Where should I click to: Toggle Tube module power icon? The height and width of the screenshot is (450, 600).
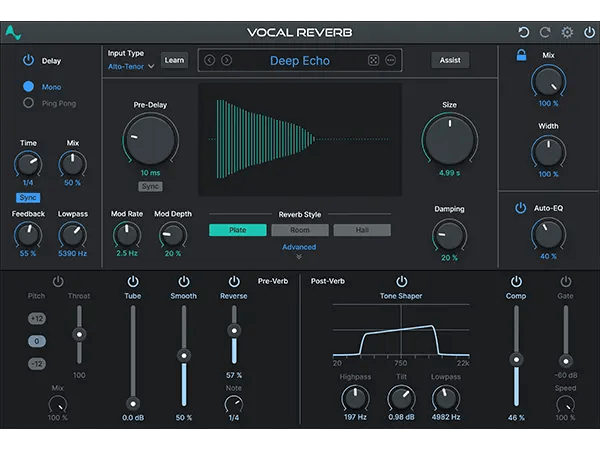tap(133, 281)
